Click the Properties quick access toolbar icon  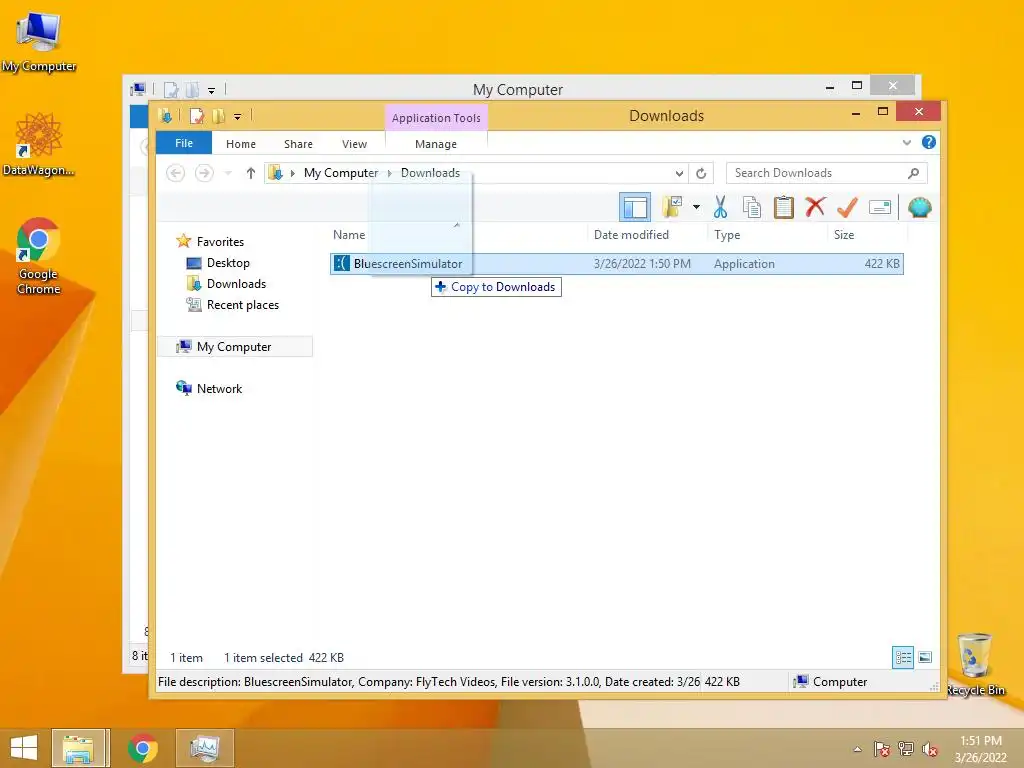pyautogui.click(x=197, y=116)
